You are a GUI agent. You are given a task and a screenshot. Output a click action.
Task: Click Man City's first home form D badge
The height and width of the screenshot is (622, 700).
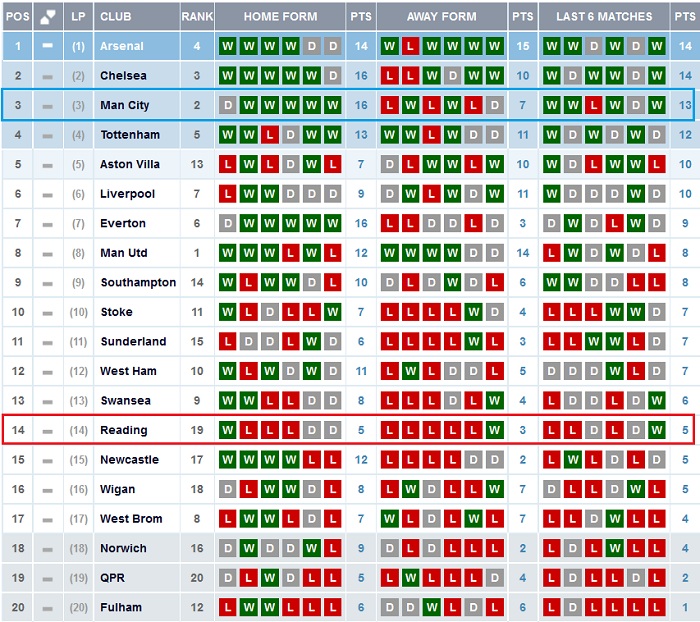click(x=228, y=105)
